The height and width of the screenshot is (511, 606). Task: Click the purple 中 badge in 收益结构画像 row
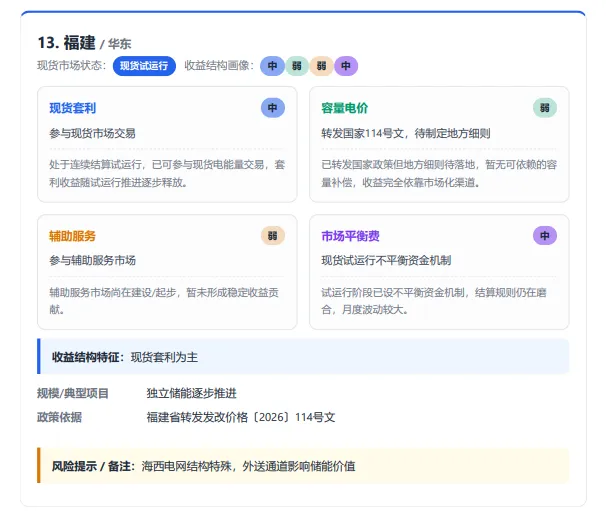(x=346, y=66)
